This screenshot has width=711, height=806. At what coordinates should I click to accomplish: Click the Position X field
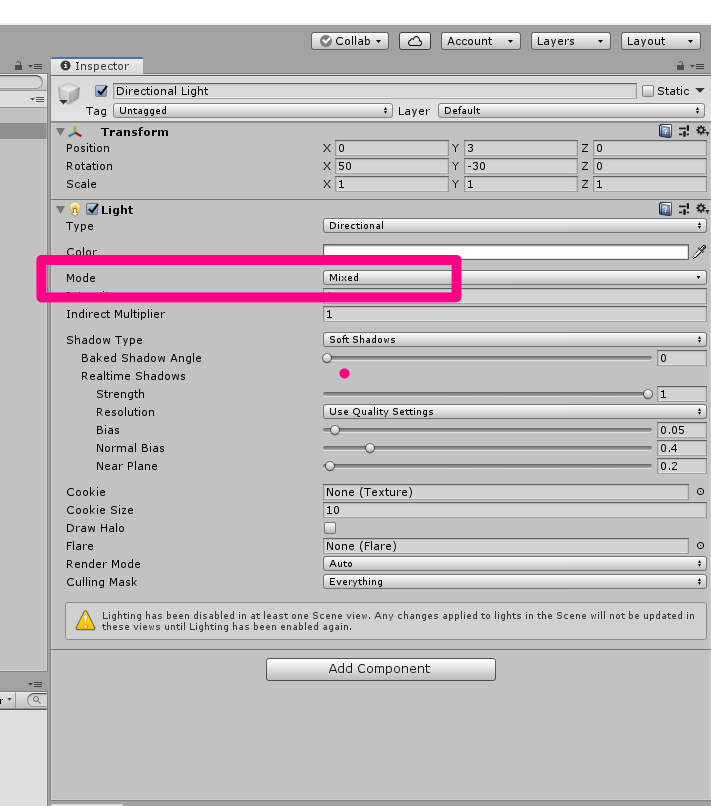(x=392, y=148)
